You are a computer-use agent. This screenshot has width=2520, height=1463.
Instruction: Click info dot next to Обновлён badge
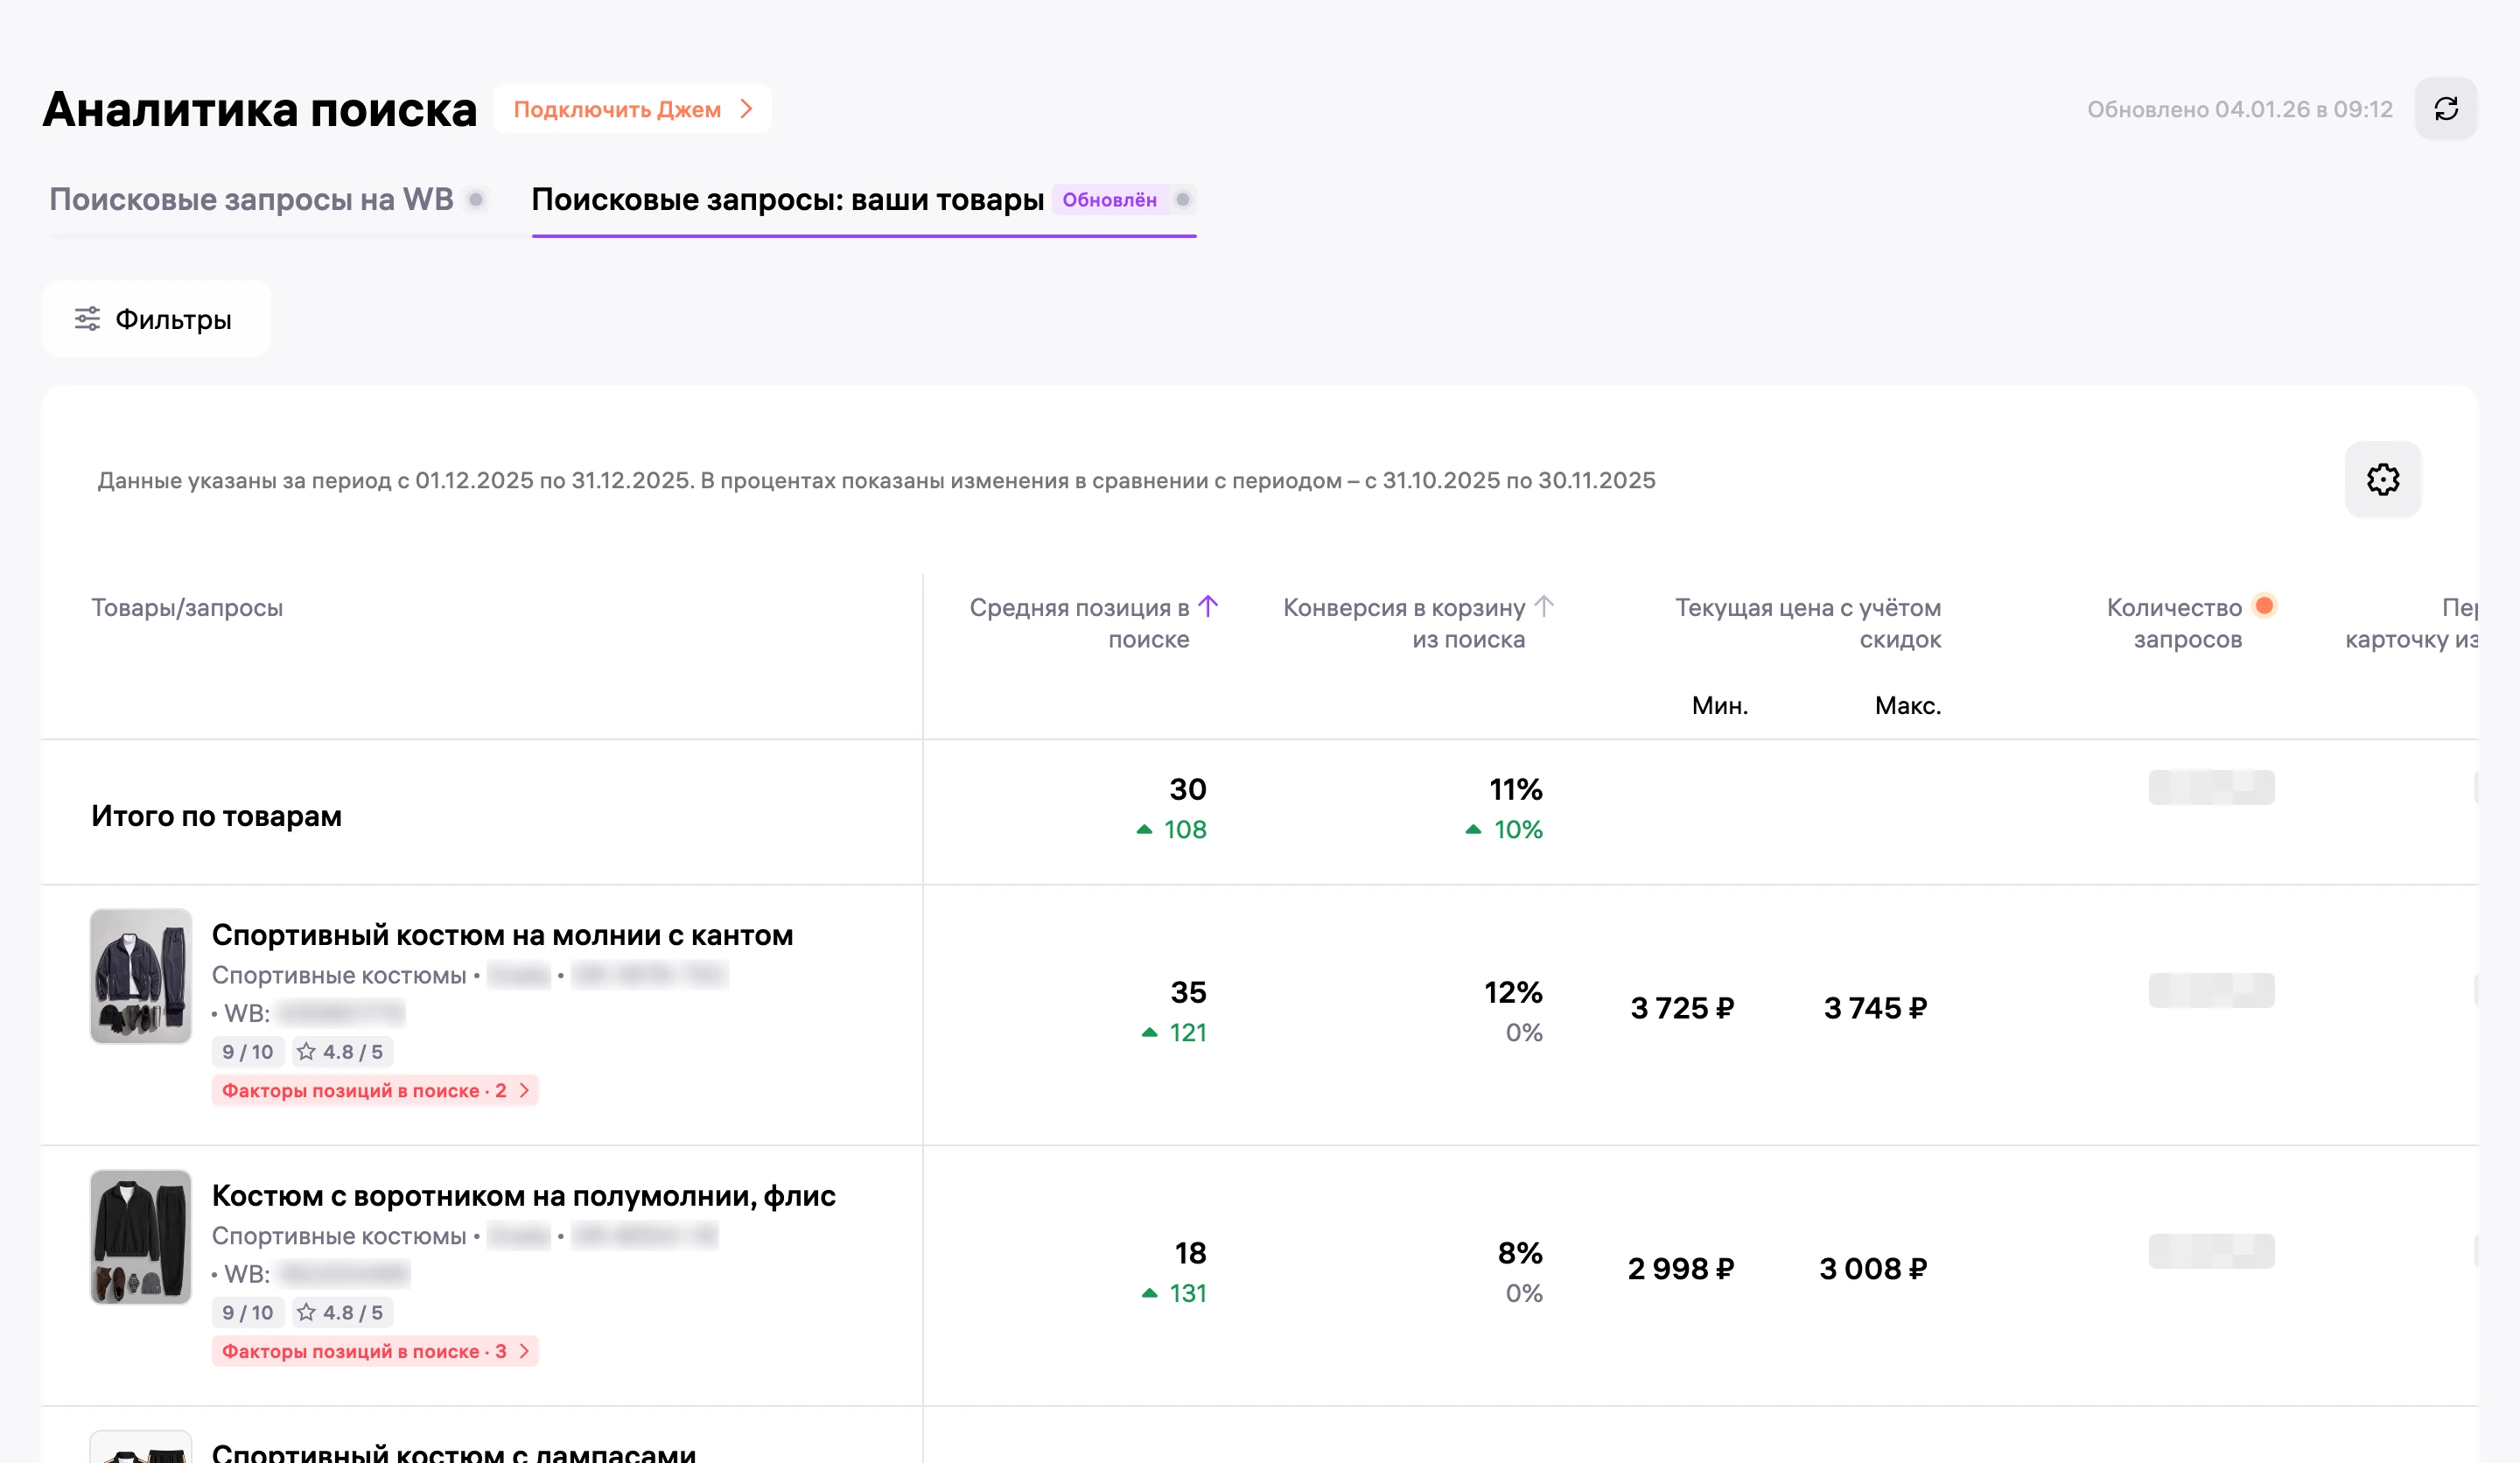[1182, 199]
